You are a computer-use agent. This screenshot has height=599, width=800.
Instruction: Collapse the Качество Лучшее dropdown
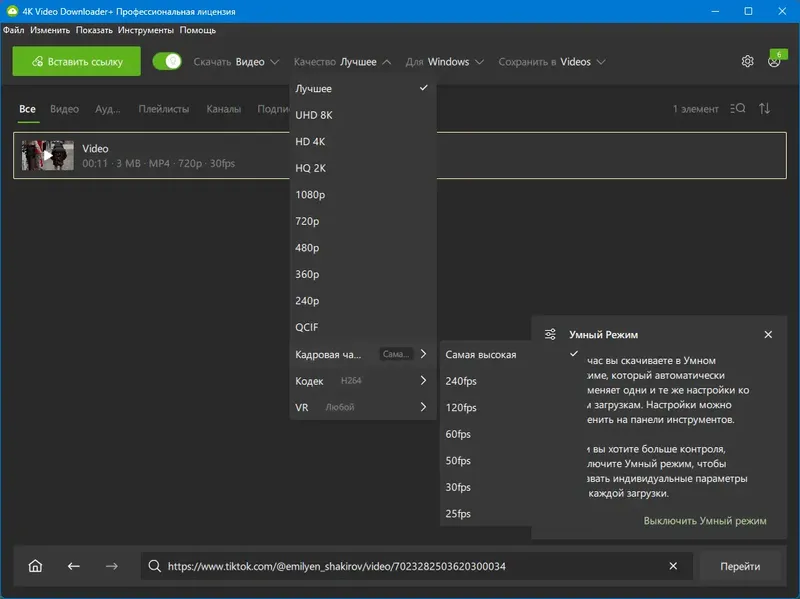tap(342, 62)
